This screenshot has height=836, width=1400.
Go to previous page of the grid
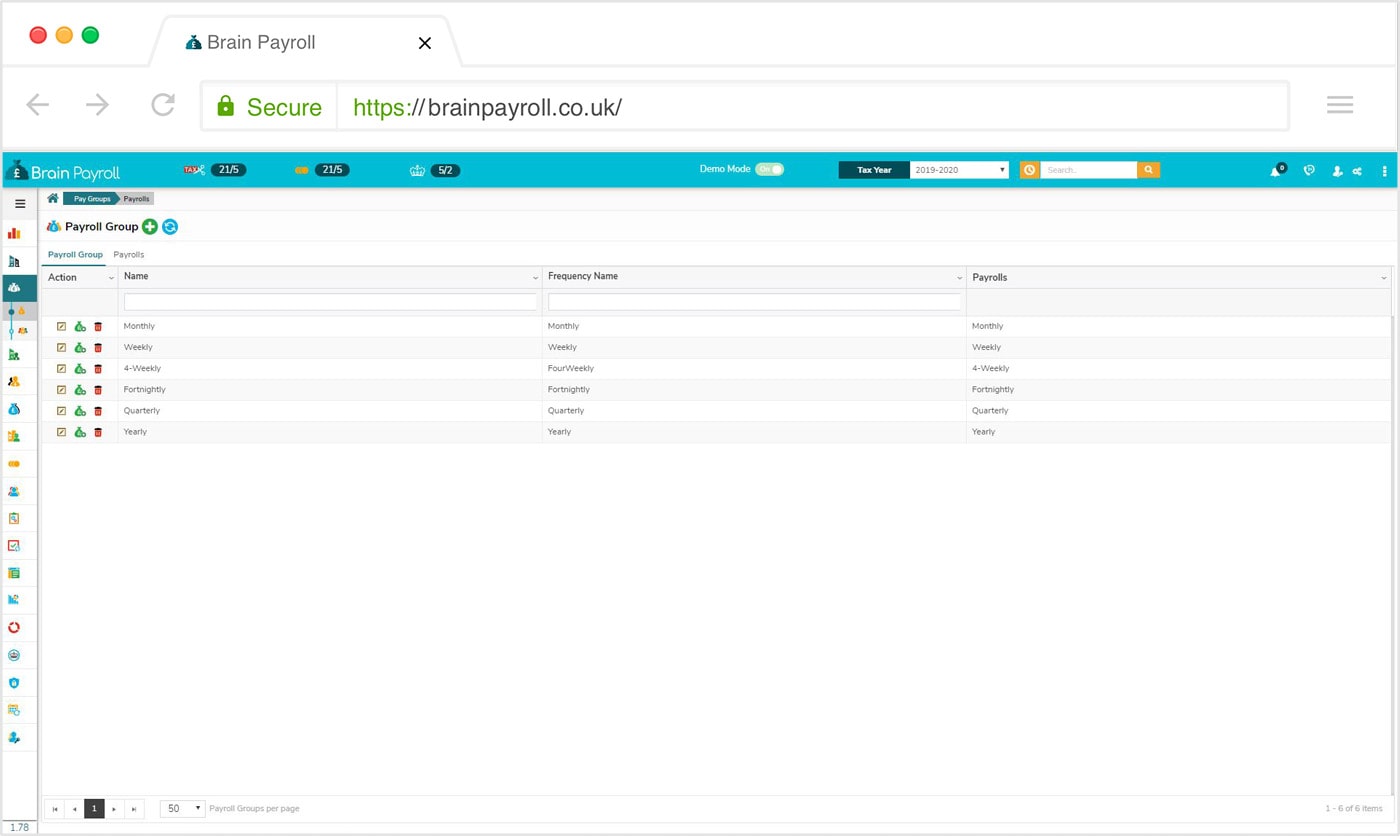click(x=74, y=809)
